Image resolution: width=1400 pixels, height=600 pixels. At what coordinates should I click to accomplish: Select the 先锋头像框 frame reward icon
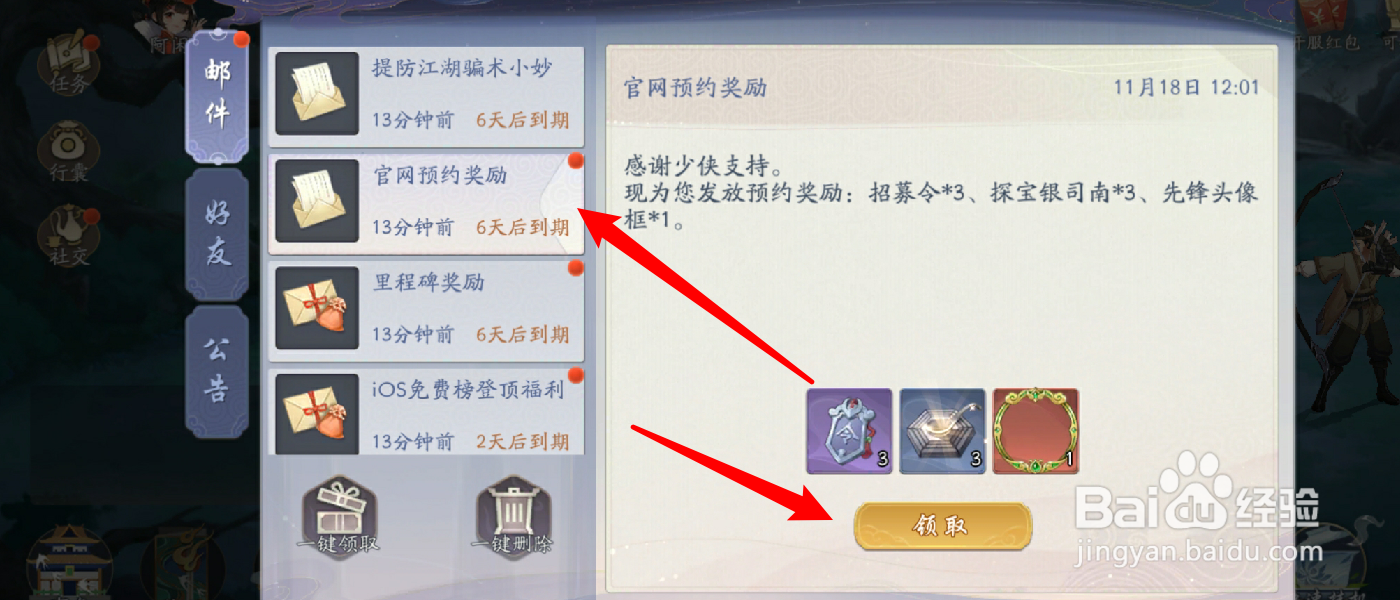(1035, 431)
